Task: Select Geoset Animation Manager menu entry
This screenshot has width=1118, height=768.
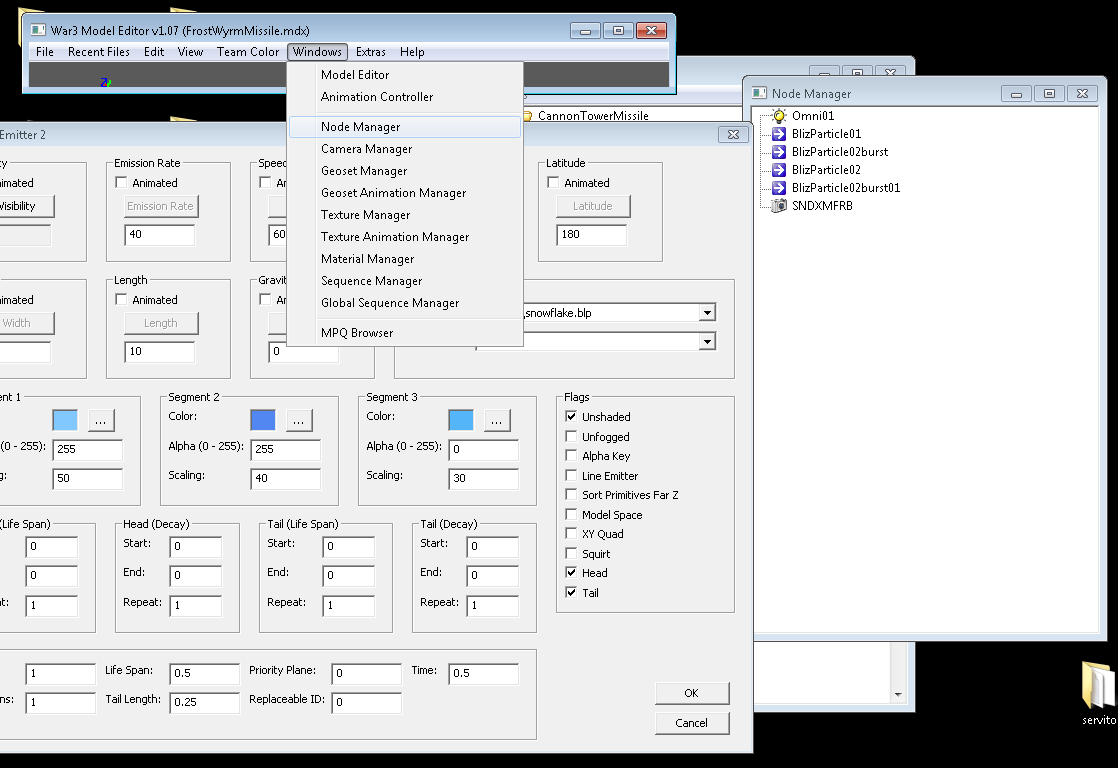Action: [x=405, y=193]
